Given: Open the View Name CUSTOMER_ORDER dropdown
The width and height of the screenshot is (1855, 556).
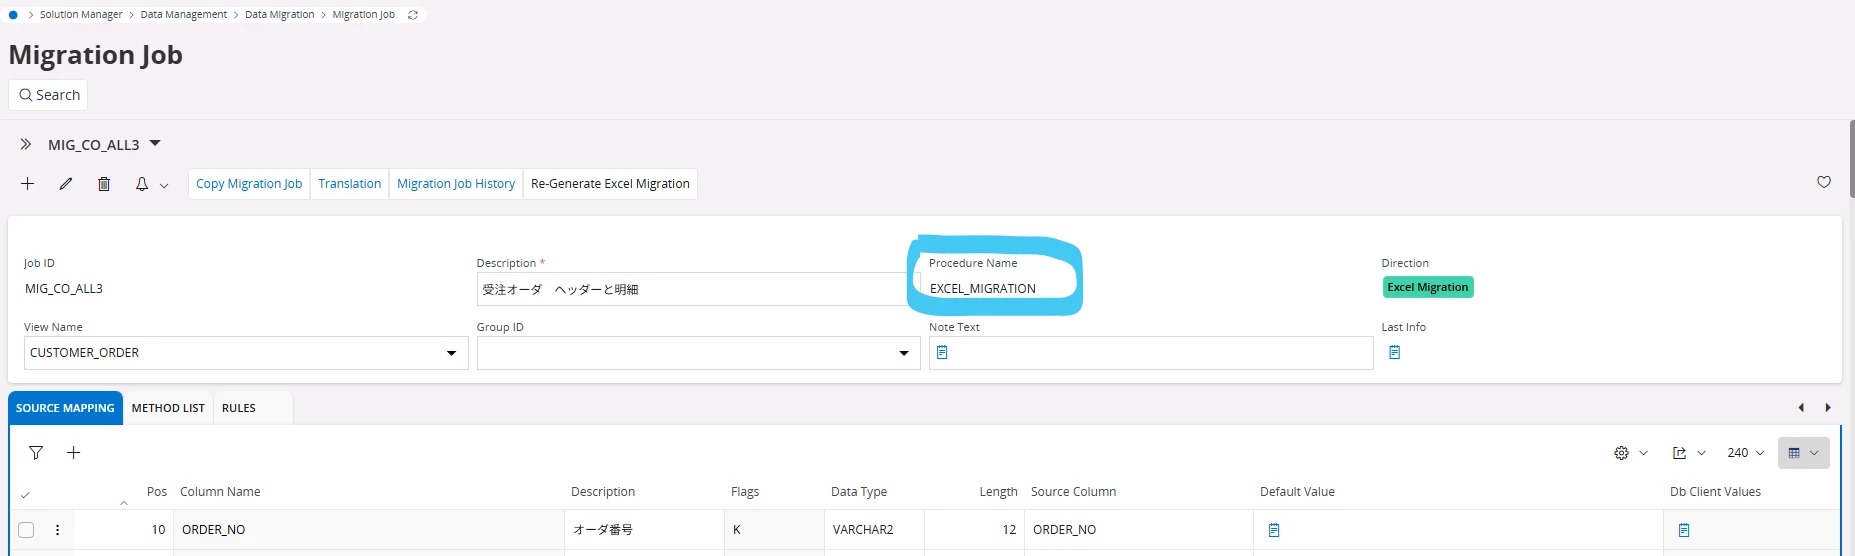Looking at the screenshot, I should click(x=451, y=353).
